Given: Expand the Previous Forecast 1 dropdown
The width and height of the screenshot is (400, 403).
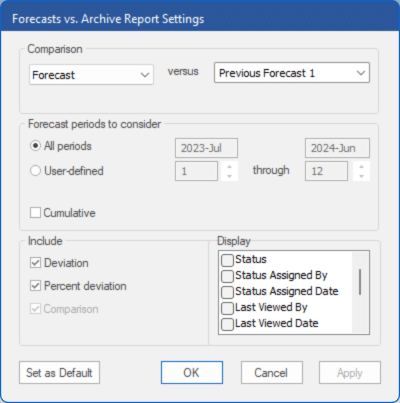Looking at the screenshot, I should click(292, 73).
